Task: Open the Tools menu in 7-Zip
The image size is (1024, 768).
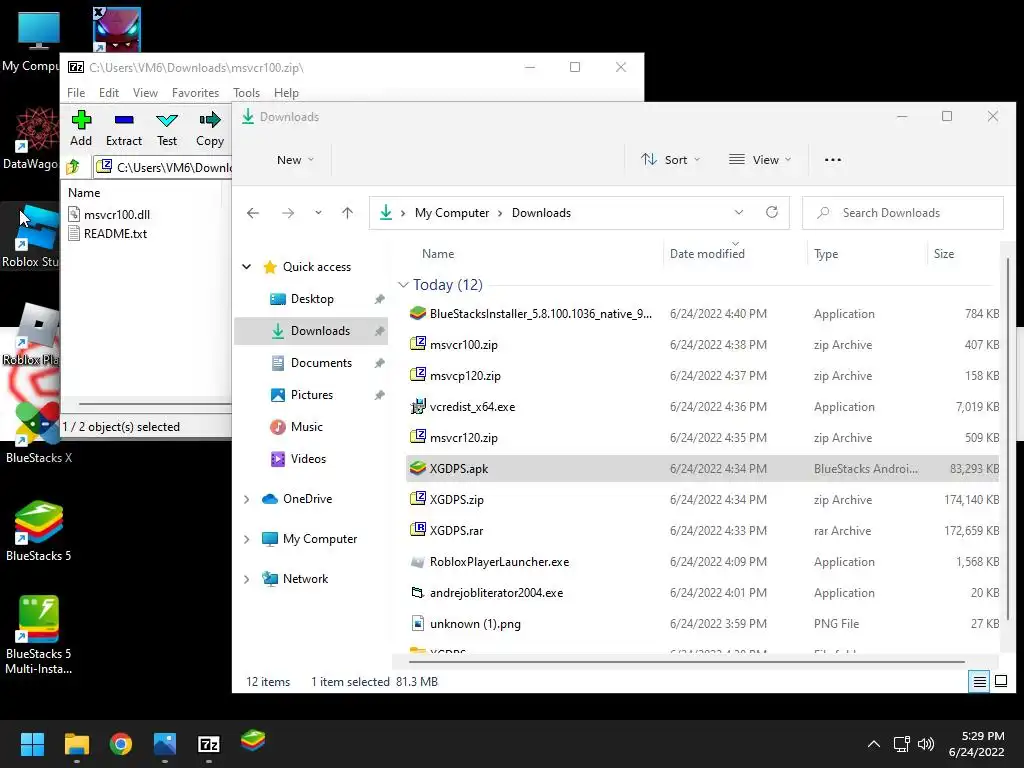Action: pos(246,93)
